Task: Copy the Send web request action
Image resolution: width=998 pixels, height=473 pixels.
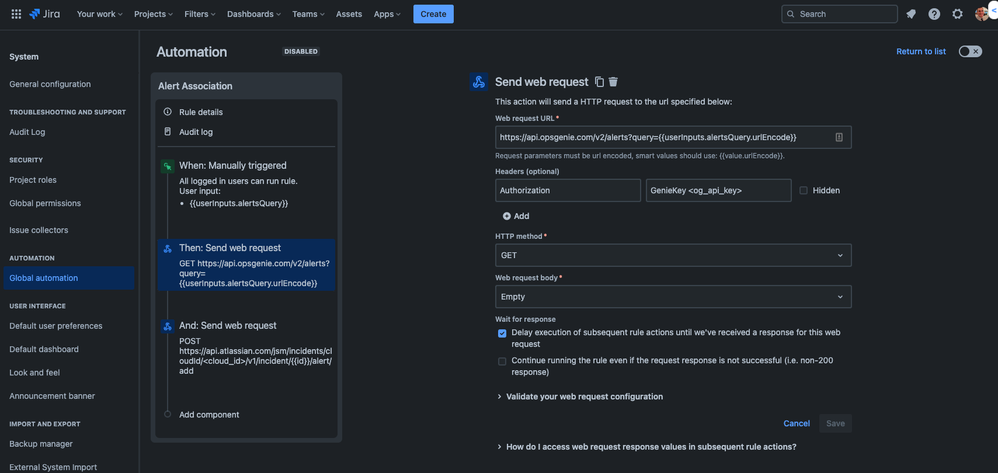Action: (599, 81)
